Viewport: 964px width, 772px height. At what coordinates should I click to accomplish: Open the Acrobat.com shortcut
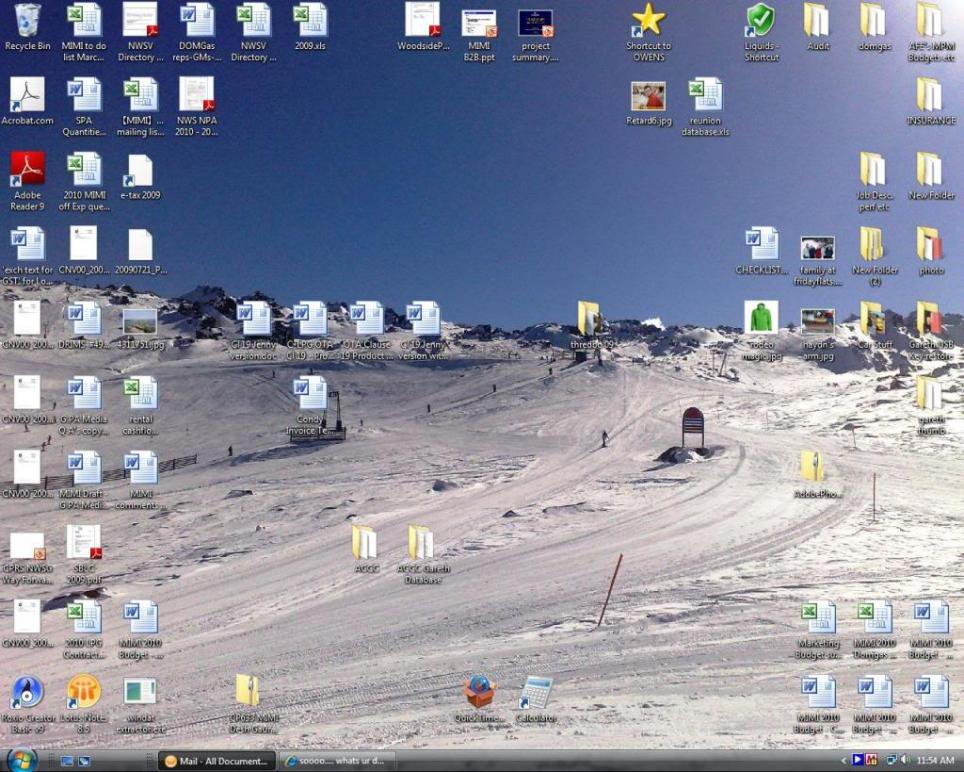[x=27, y=97]
